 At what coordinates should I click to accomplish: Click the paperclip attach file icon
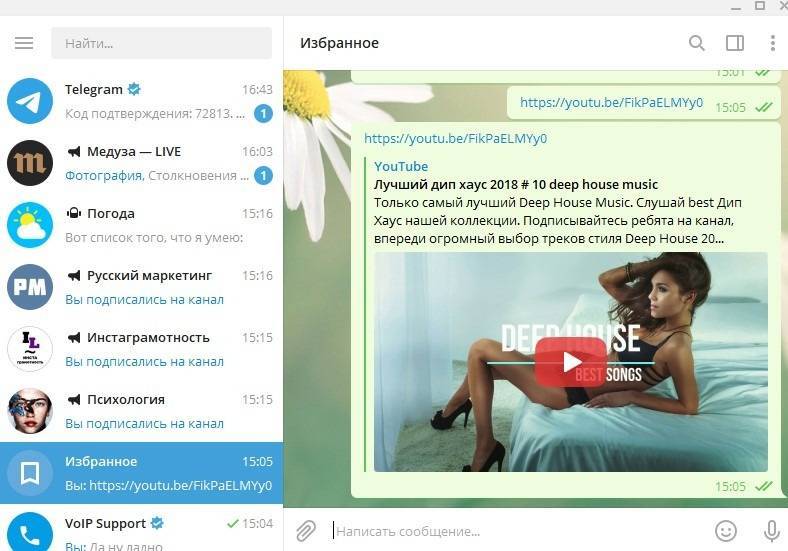coord(306,531)
